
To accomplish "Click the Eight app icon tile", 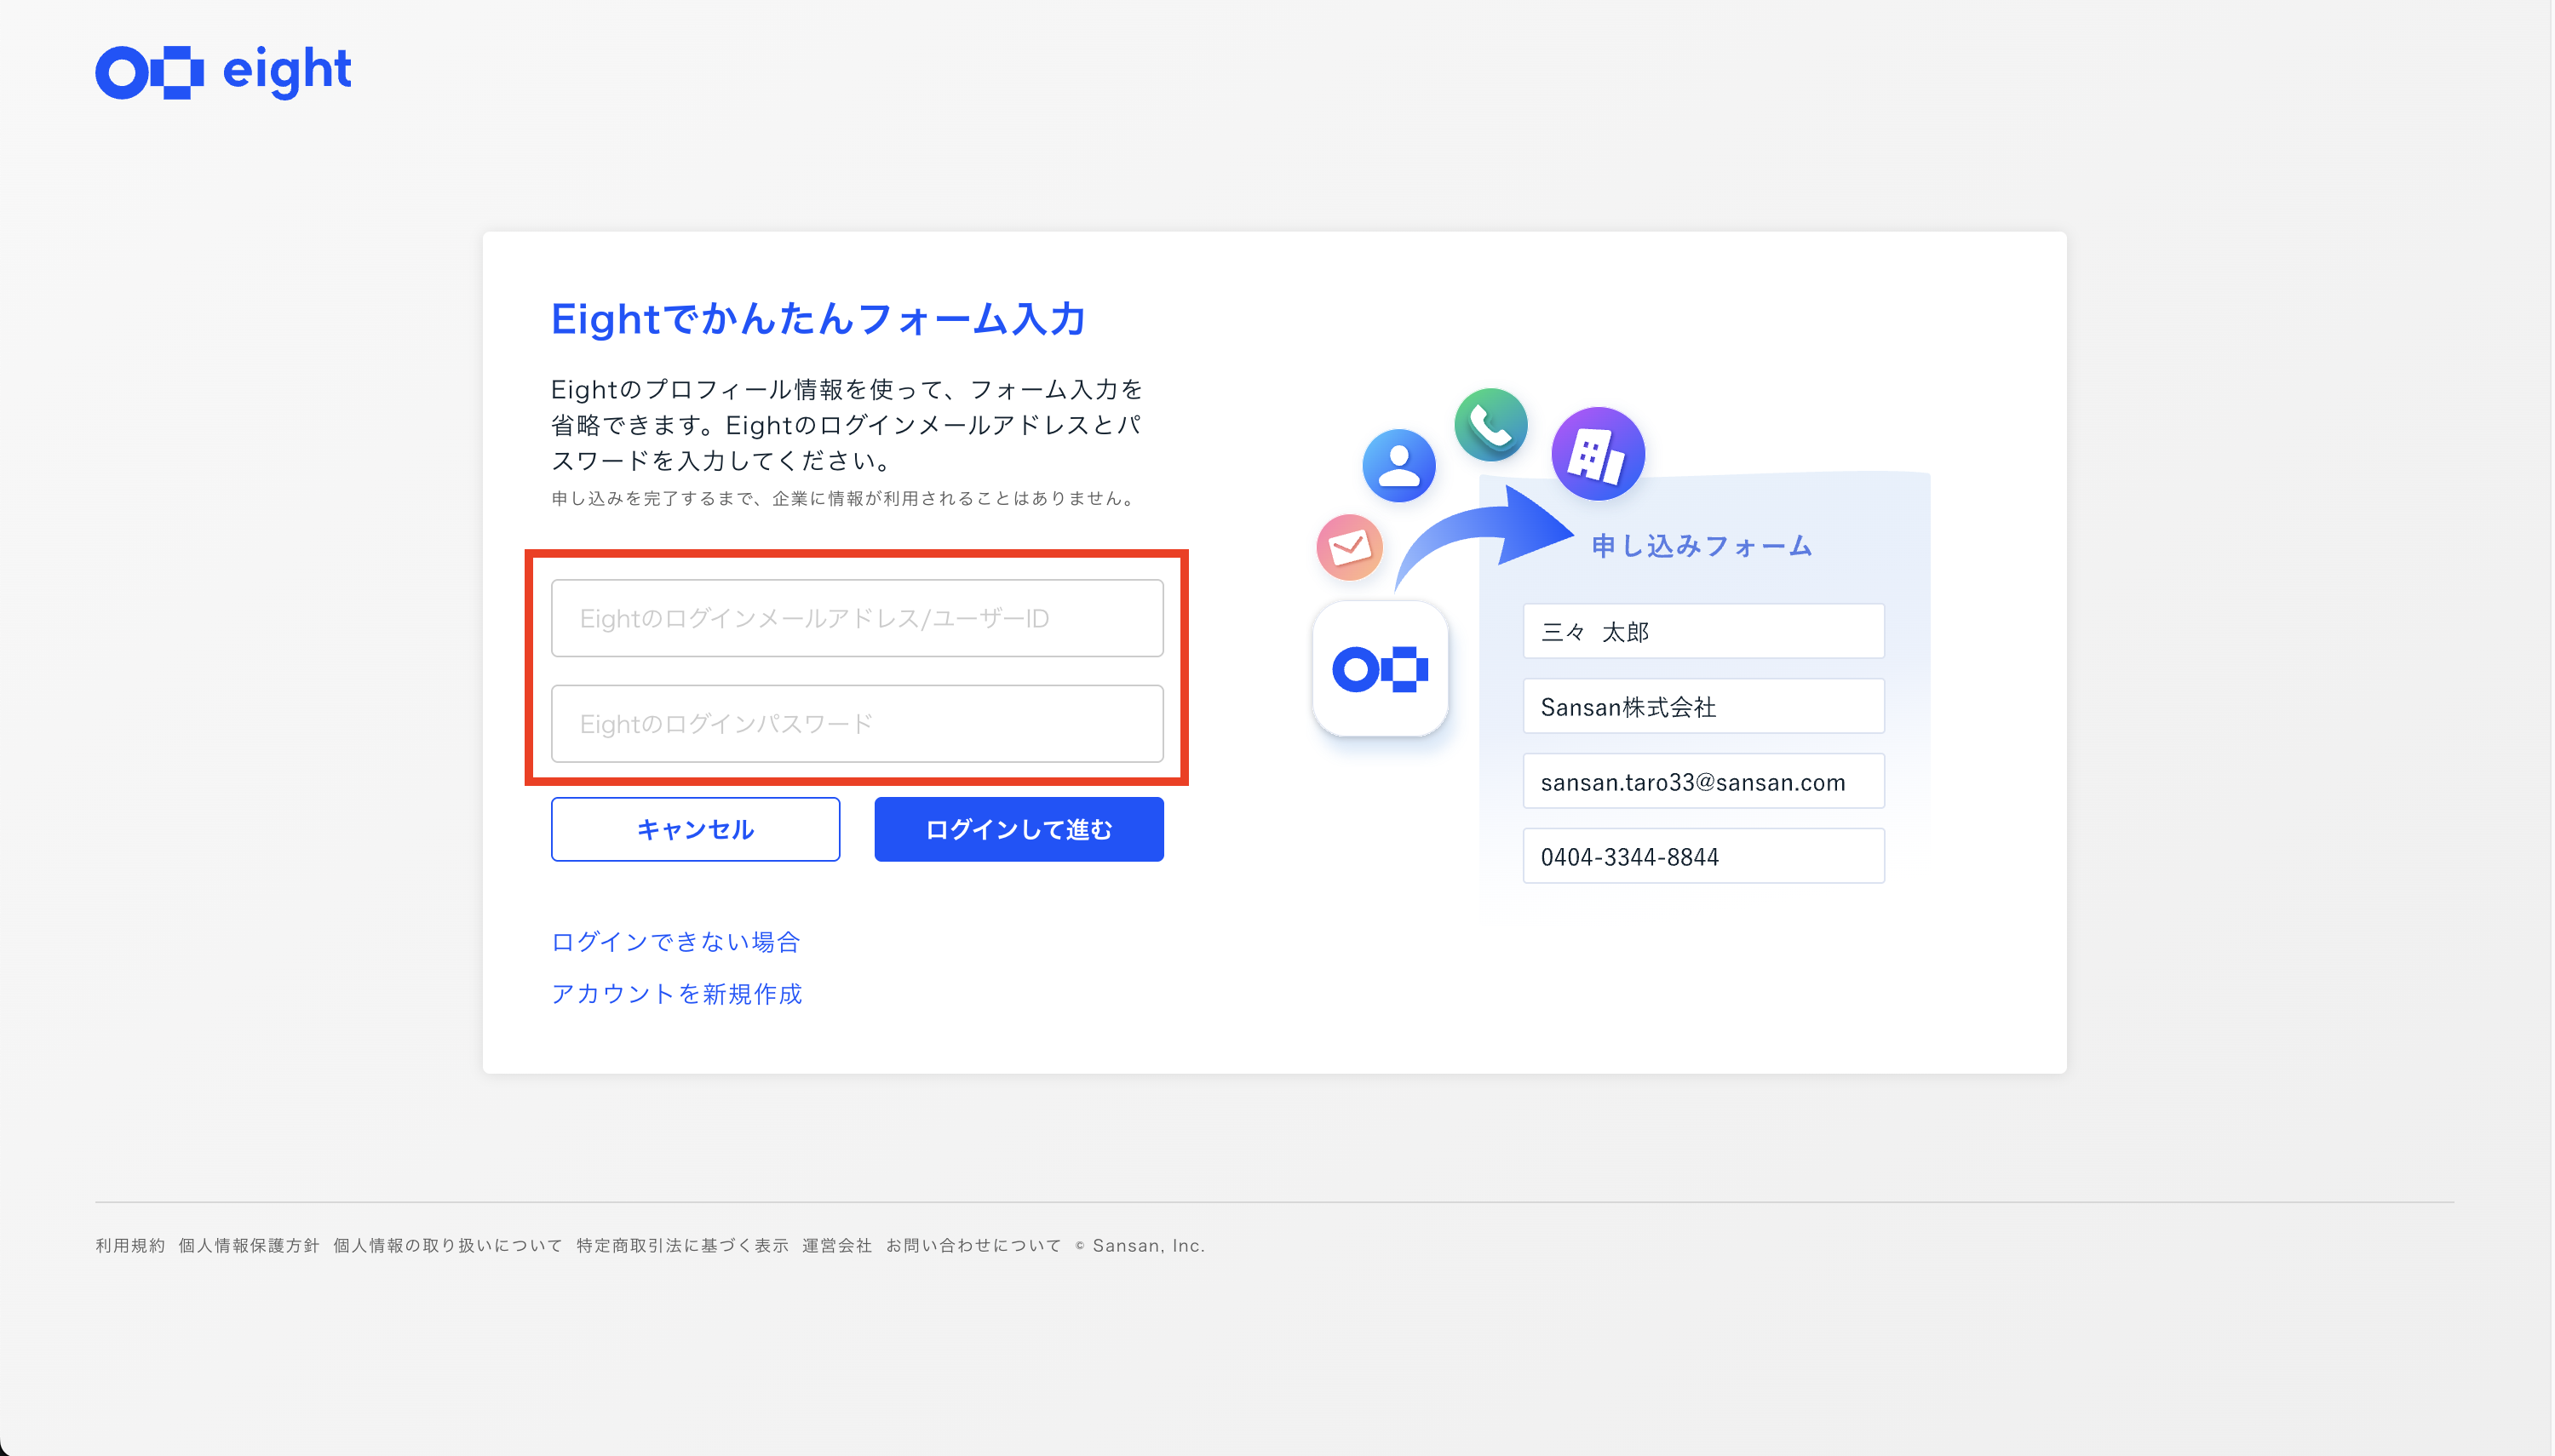I will 1380,669.
